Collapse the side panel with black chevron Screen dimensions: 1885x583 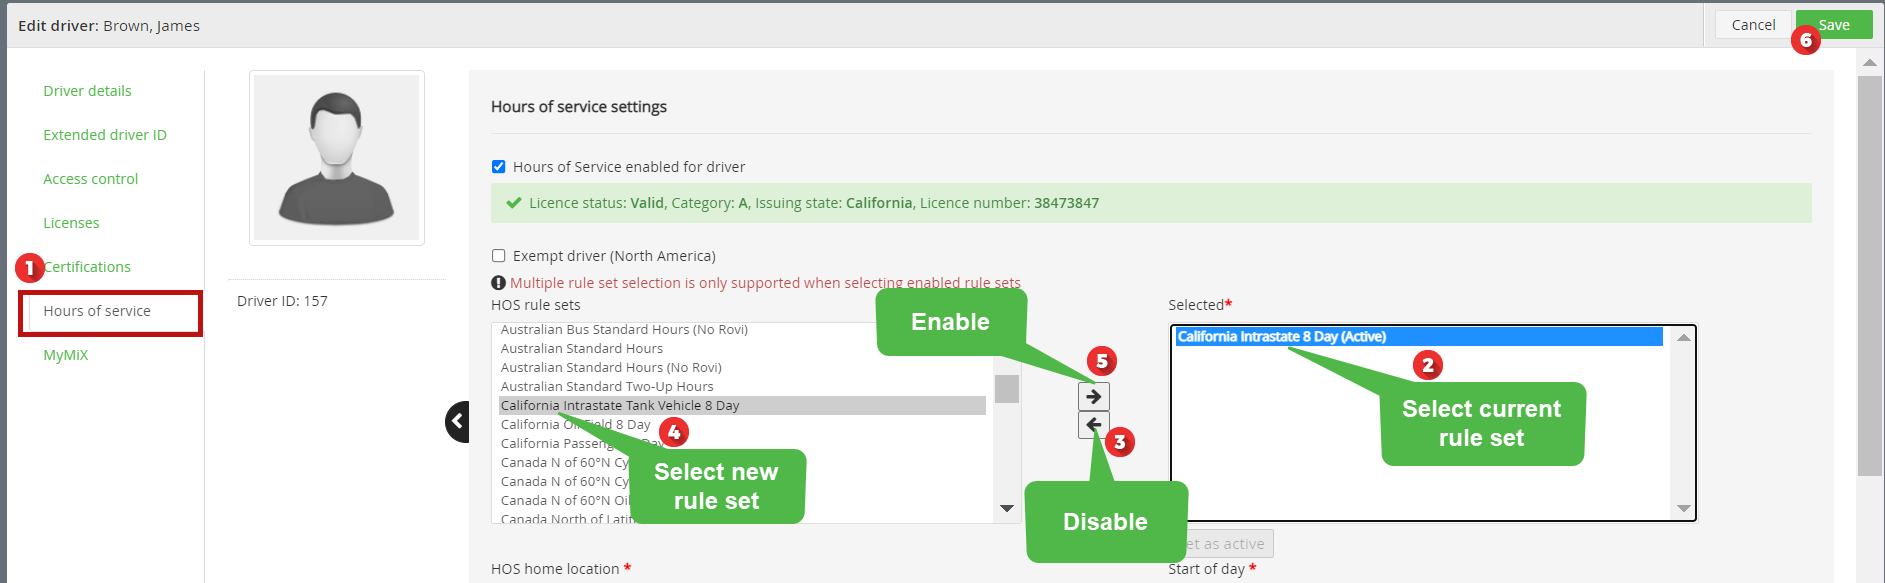pyautogui.click(x=458, y=421)
